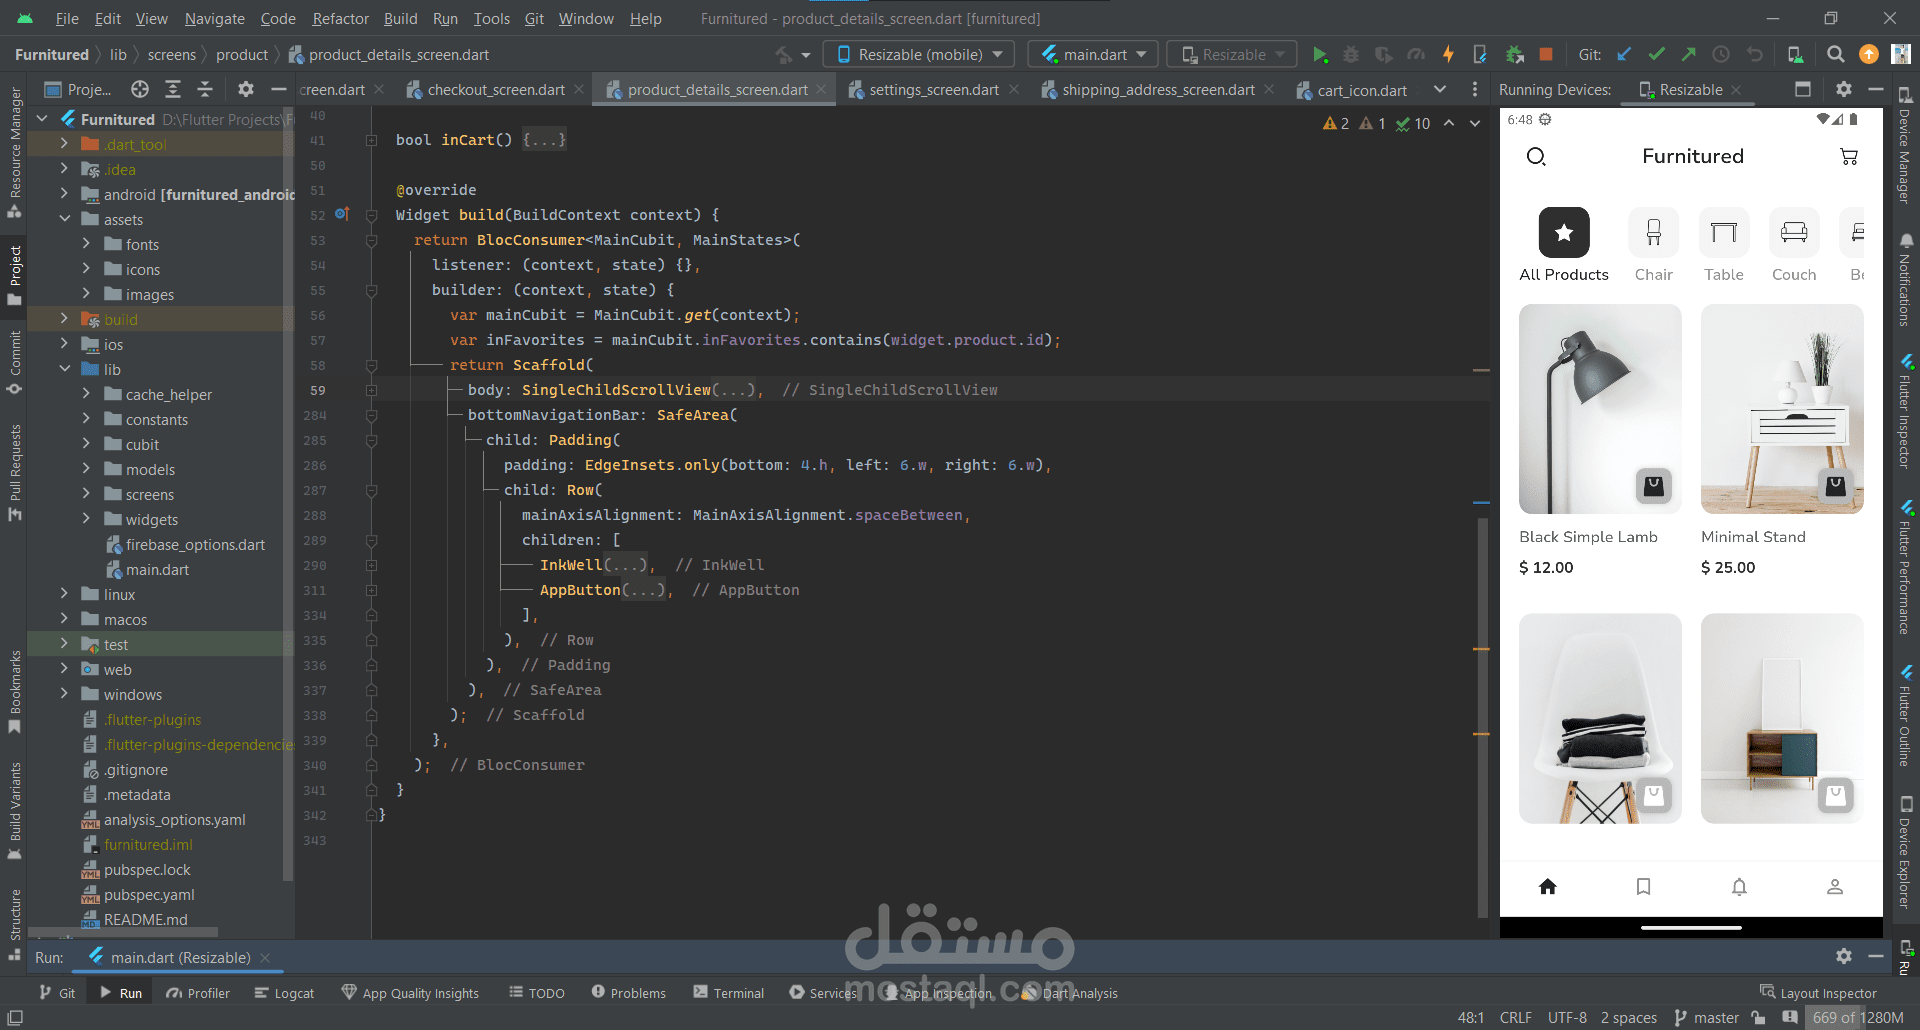Trigger Flutter hot reload lightning icon
Screen dimensions: 1920x1030
click(x=1448, y=55)
